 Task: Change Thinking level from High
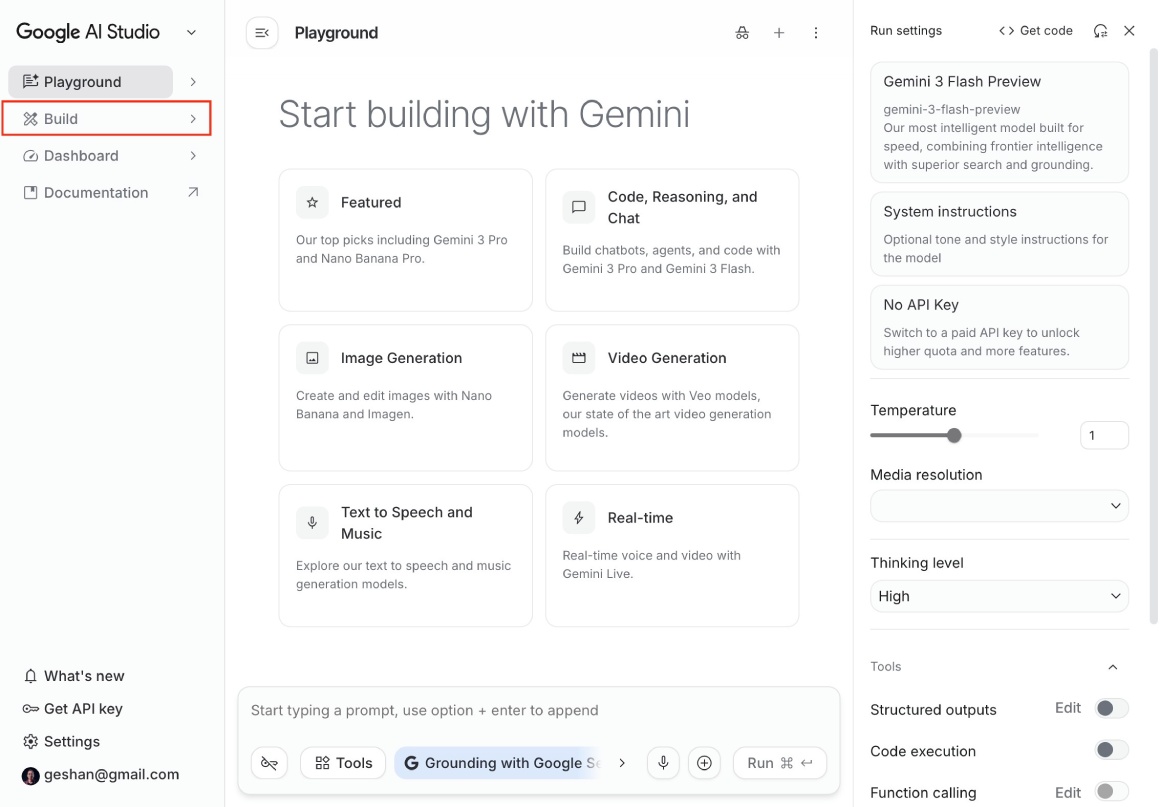(999, 596)
